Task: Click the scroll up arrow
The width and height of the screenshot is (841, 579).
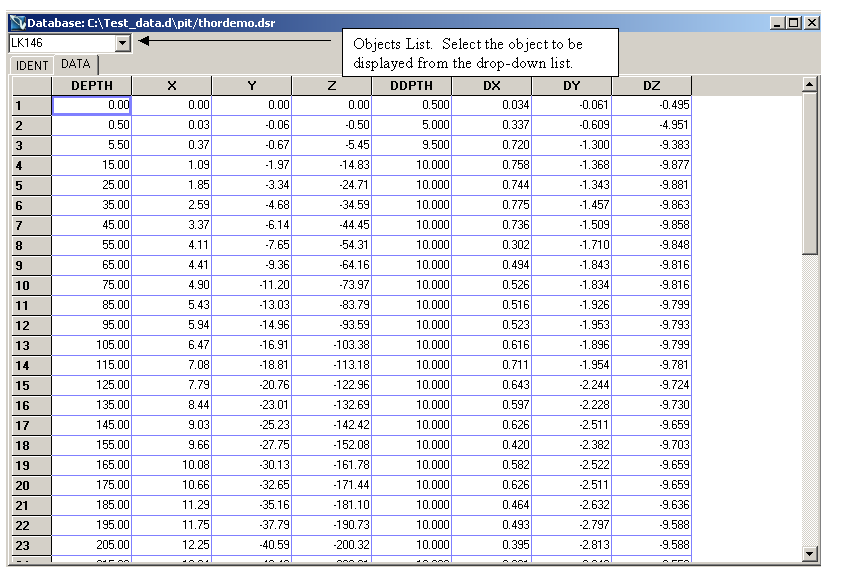Action: click(809, 84)
